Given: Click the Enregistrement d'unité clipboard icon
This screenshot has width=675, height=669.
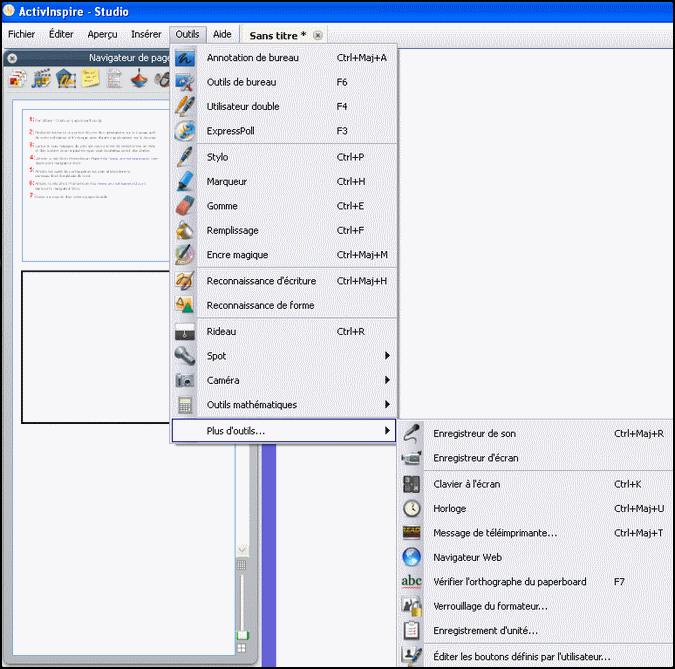Looking at the screenshot, I should [x=412, y=631].
